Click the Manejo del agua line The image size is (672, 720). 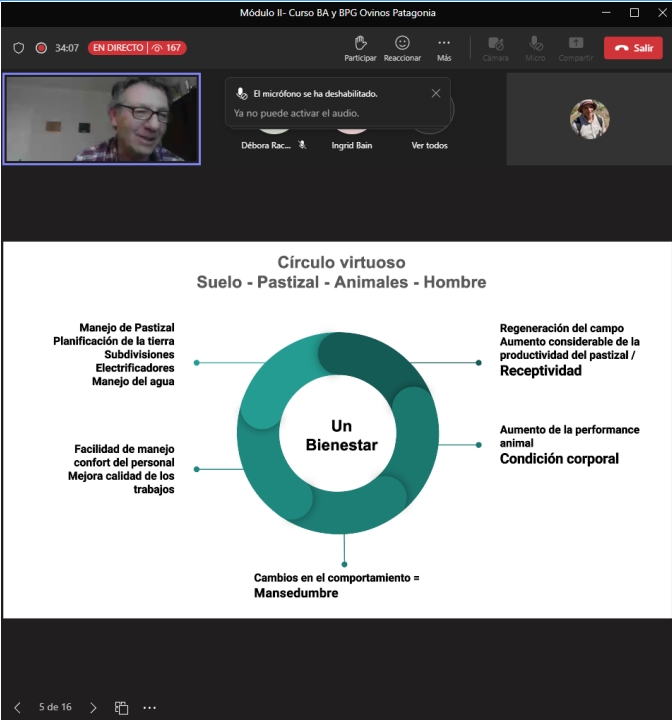[133, 381]
